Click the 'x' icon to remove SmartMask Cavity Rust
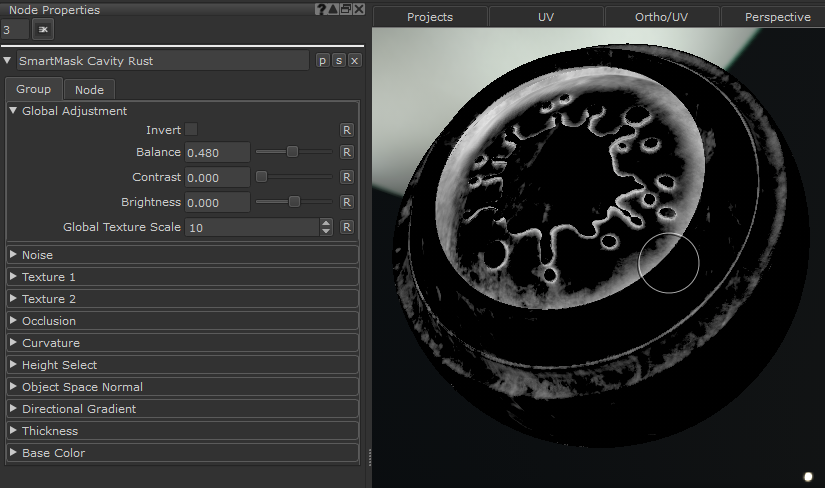The image size is (825, 488). tap(354, 61)
